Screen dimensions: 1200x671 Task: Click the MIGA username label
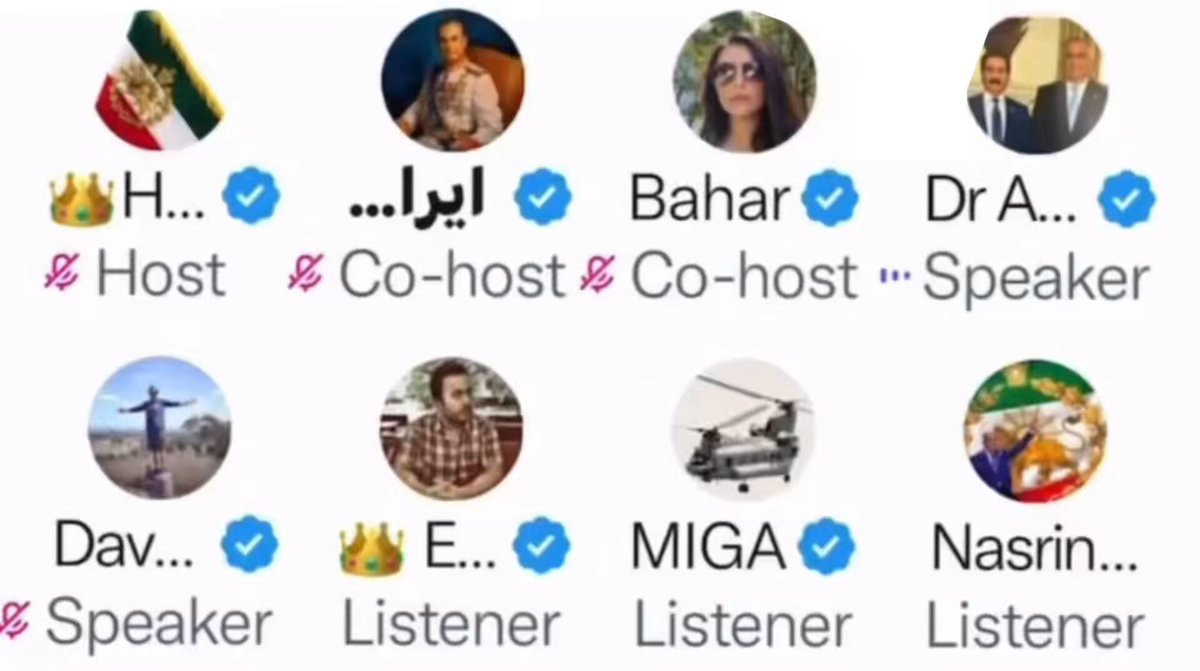710,547
